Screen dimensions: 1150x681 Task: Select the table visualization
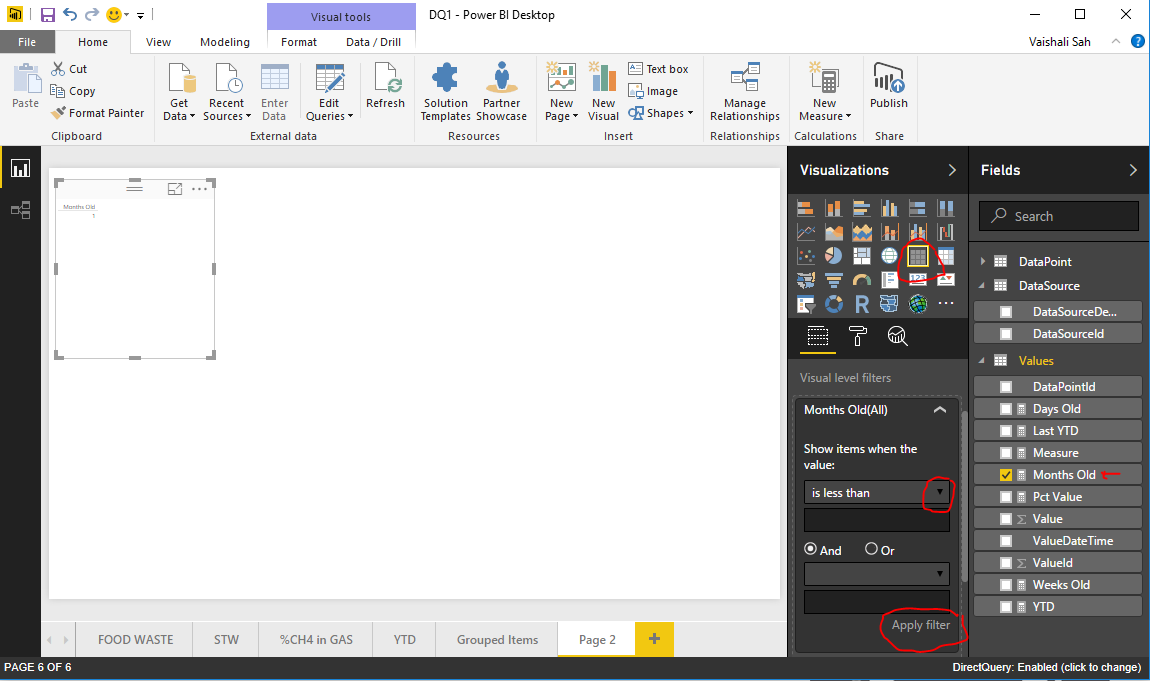918,256
